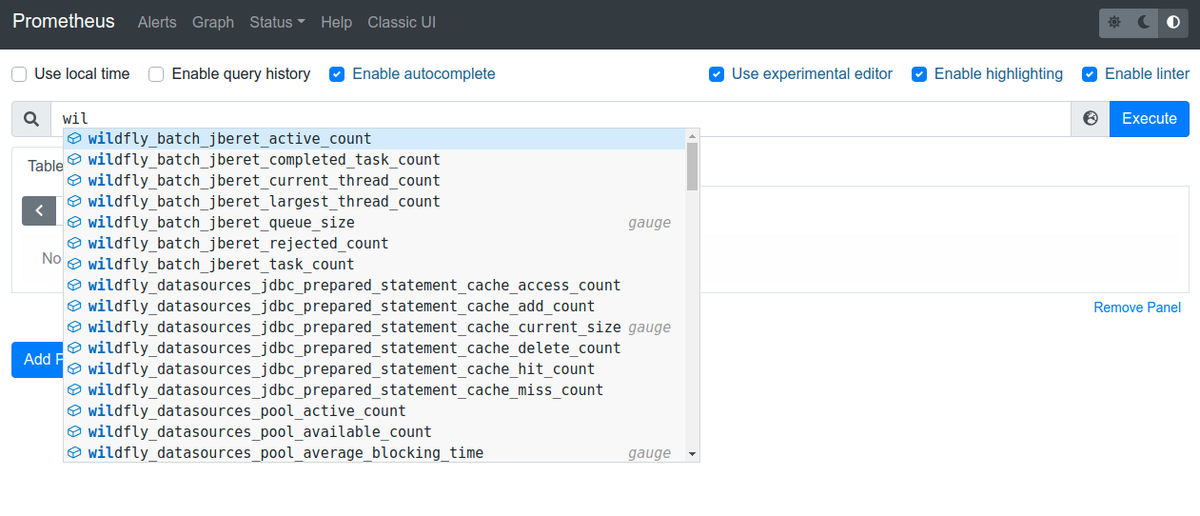1200x516 pixels.
Task: Select suggestion wildfly_batch_jberet_completed_task_count
Action: (x=374, y=160)
